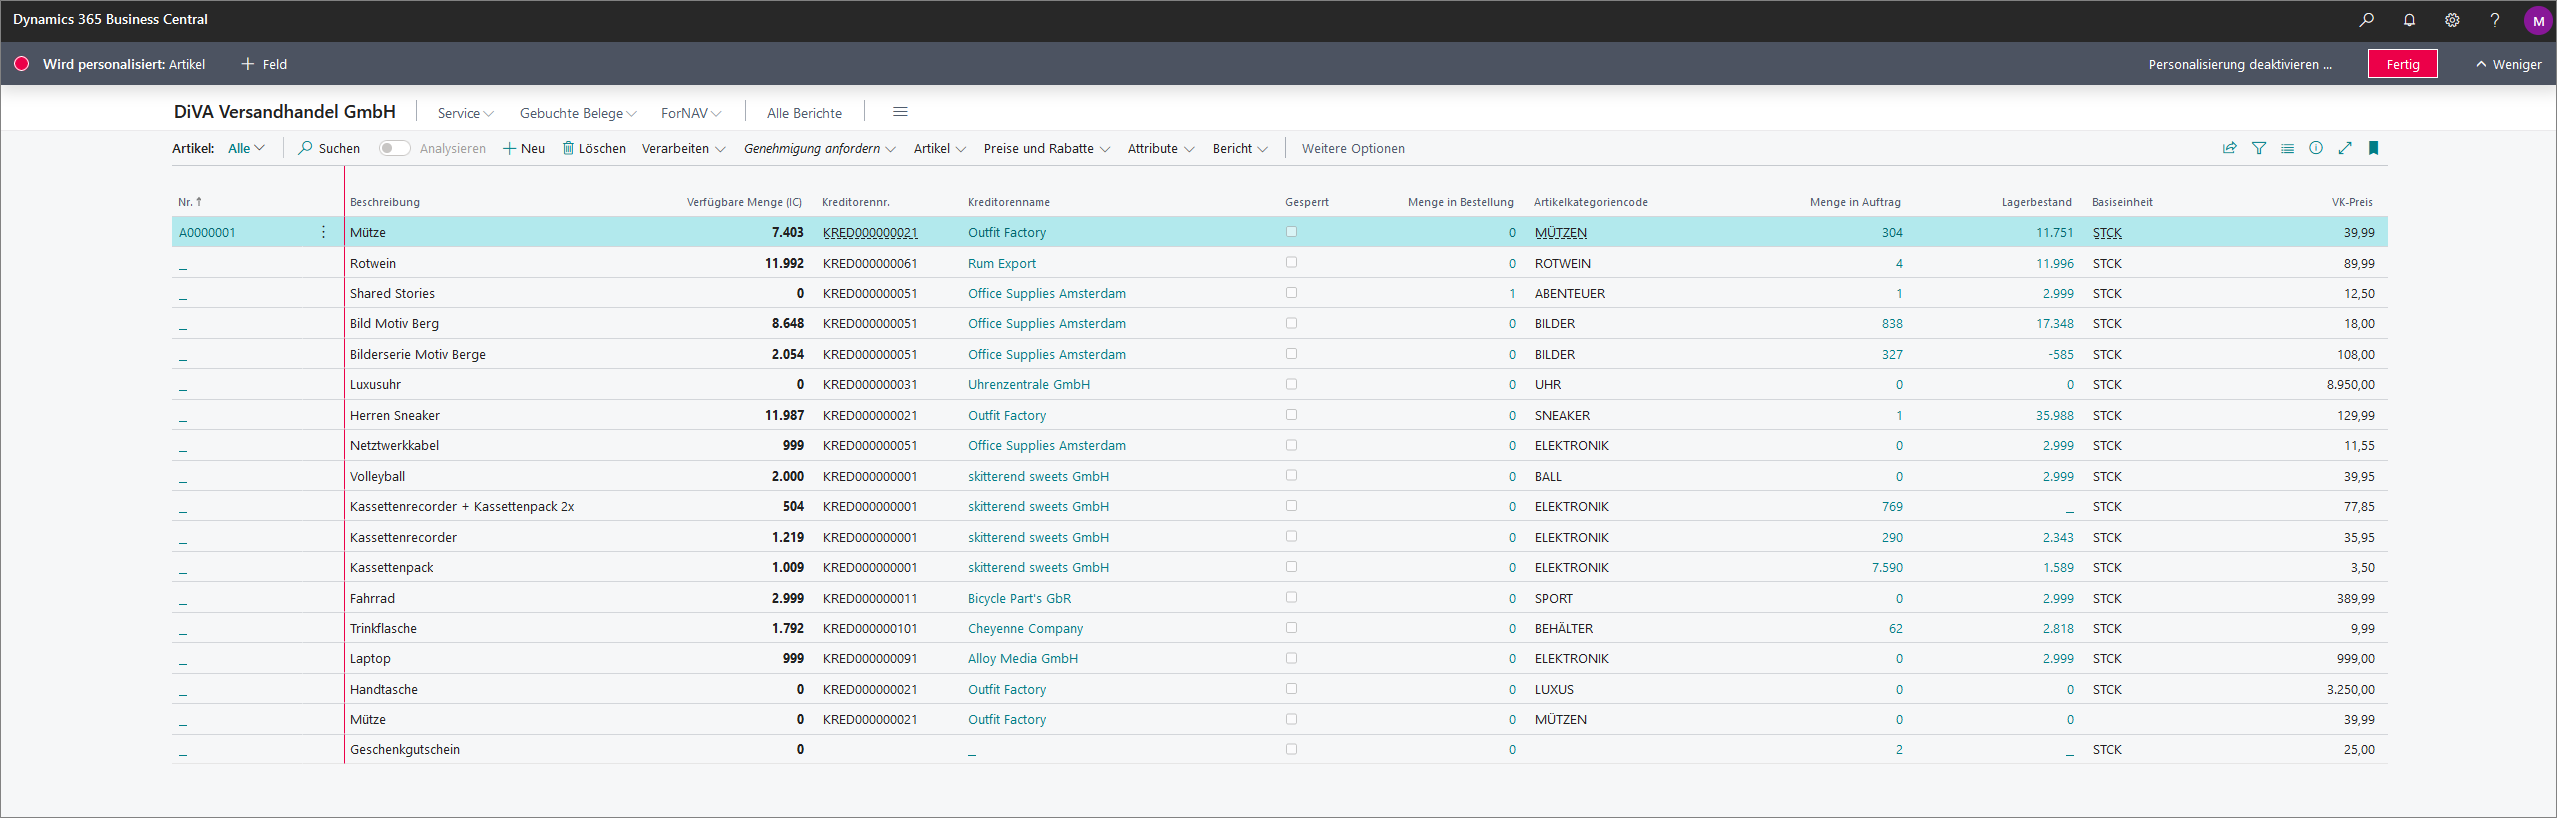The image size is (2557, 818).
Task: Expand the Gebuchte Belege menu
Action: pos(578,113)
